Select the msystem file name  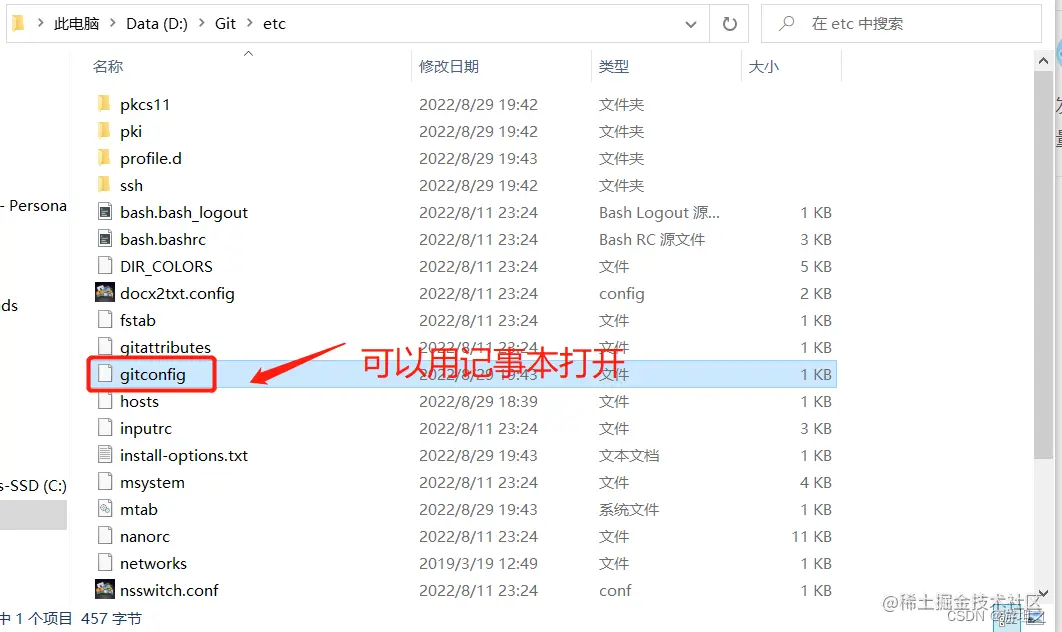coord(152,482)
